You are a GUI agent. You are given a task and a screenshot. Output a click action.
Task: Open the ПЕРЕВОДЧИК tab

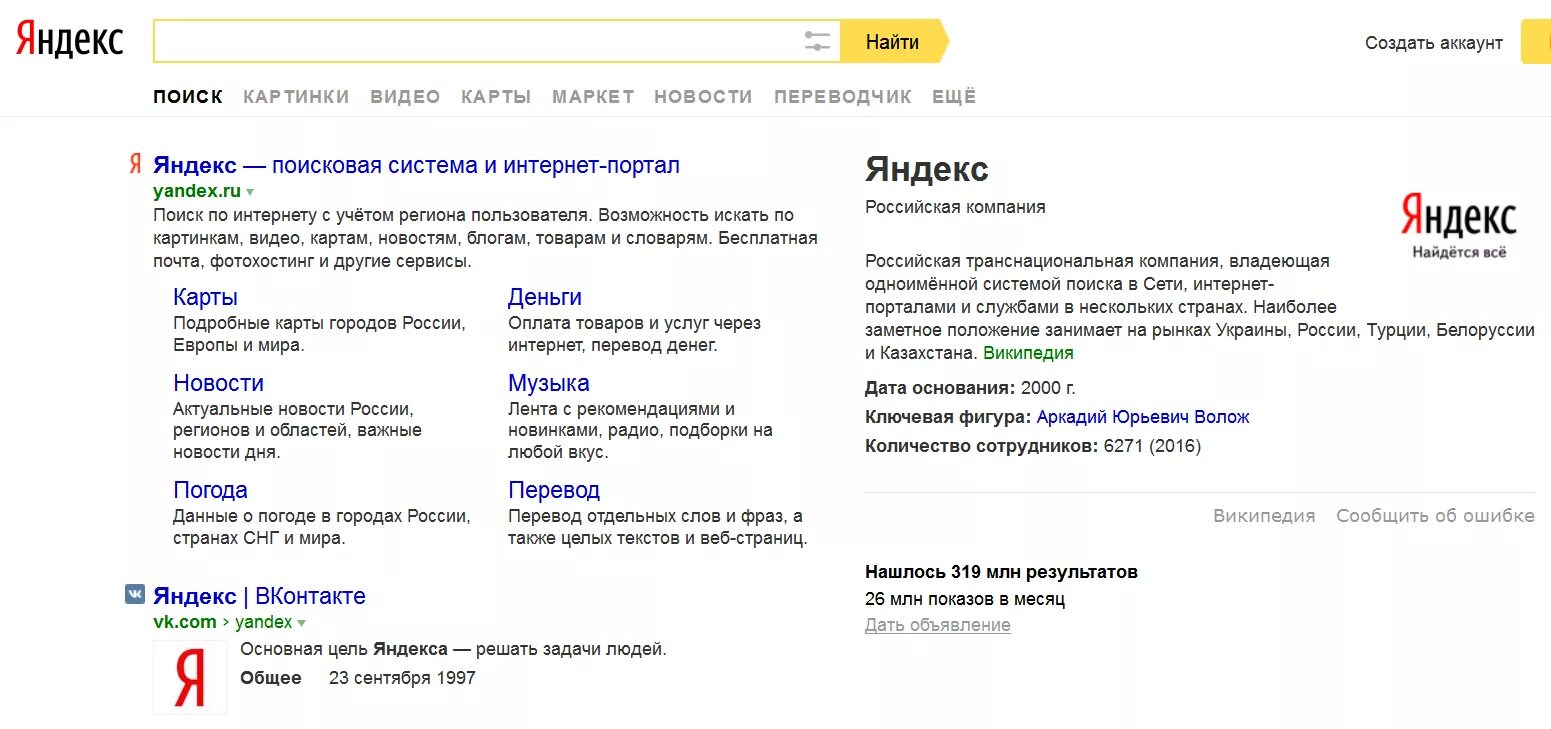pos(842,97)
